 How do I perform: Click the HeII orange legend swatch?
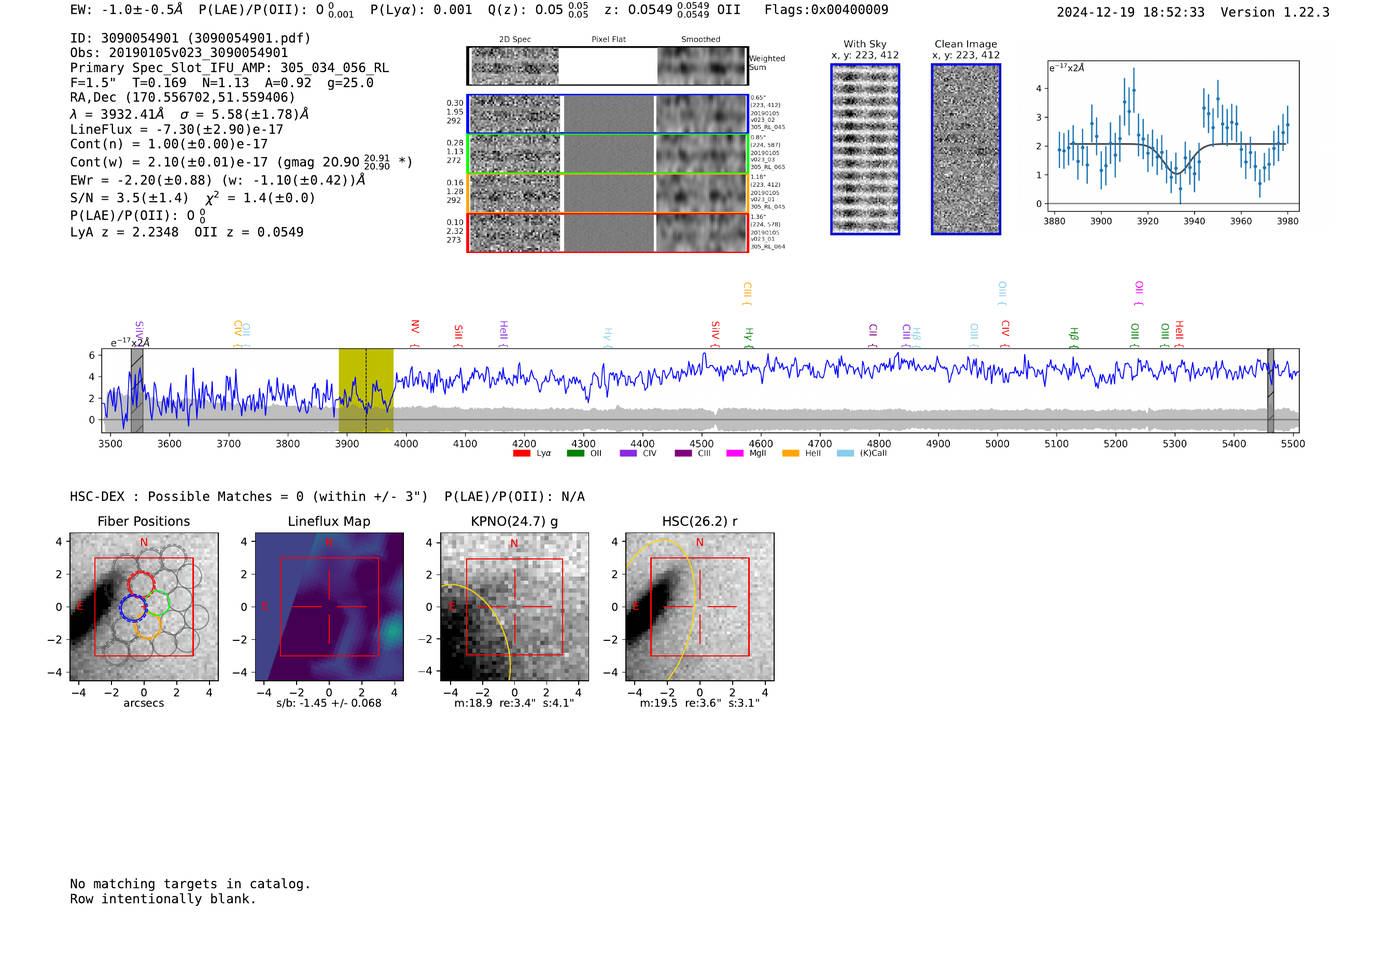tap(790, 454)
